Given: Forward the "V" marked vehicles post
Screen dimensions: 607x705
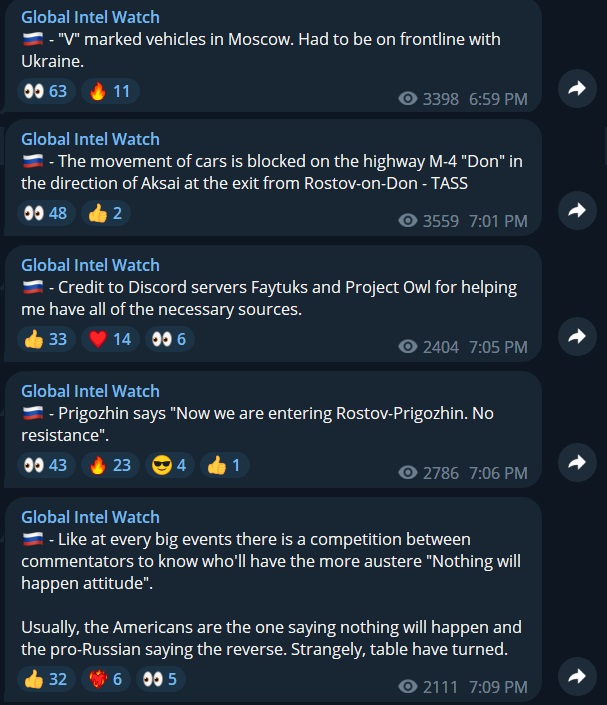Looking at the screenshot, I should [577, 89].
